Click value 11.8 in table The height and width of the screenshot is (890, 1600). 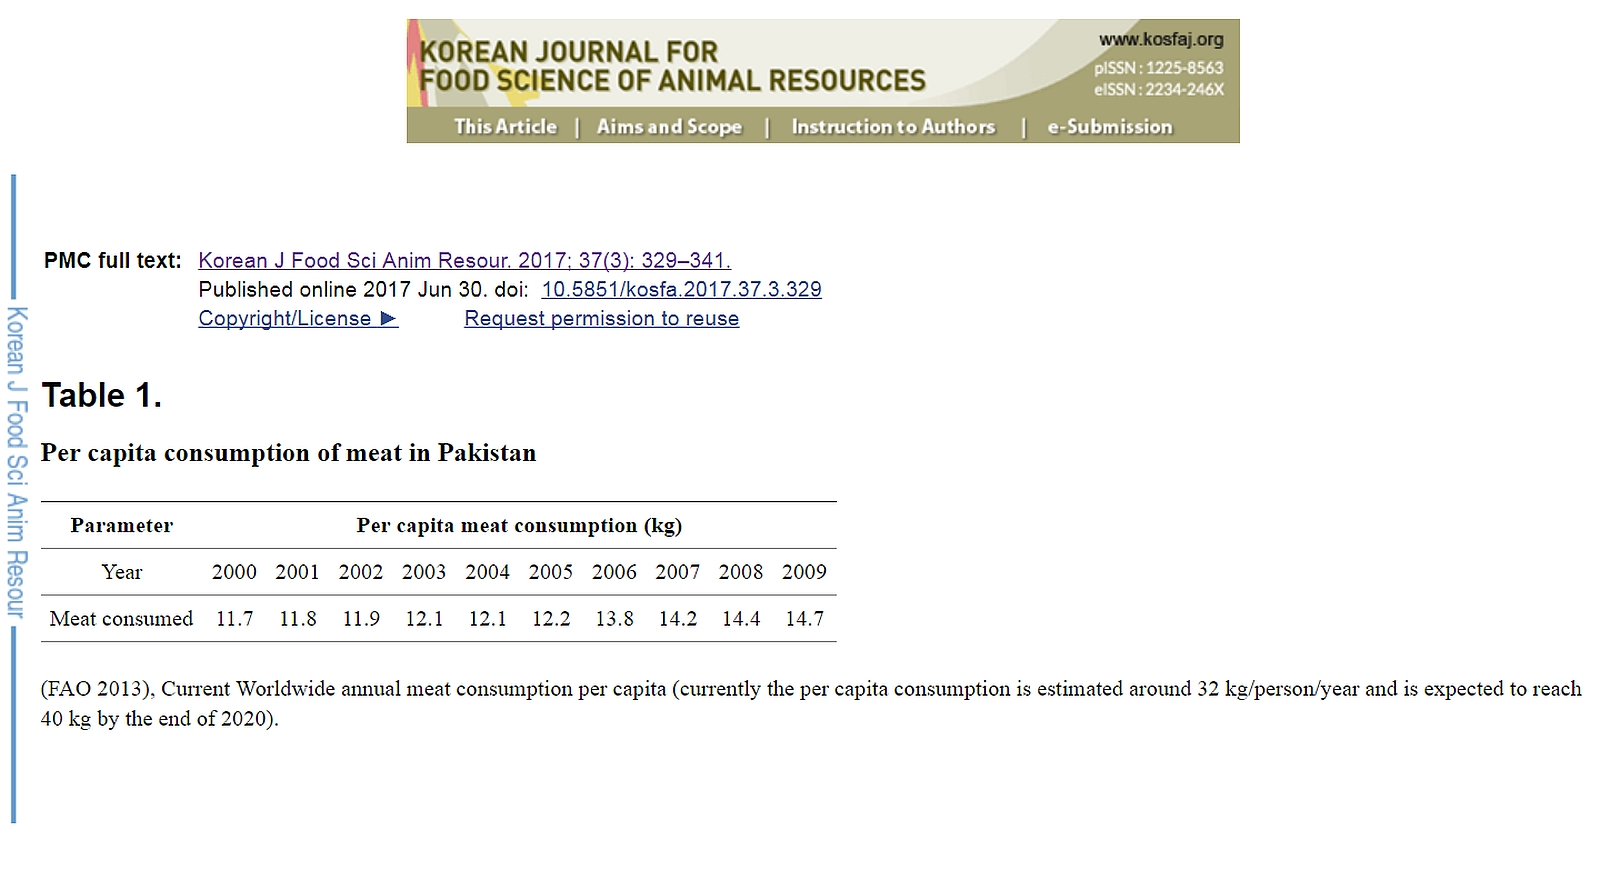point(297,619)
